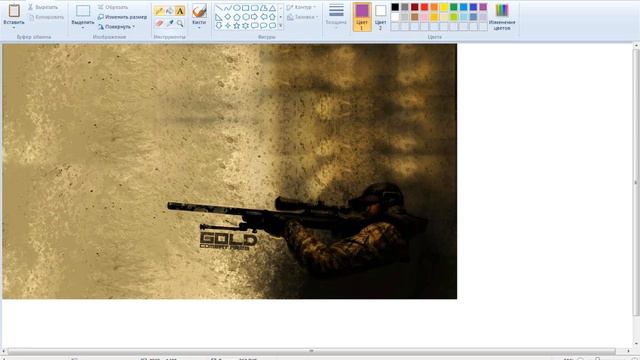
Task: Pick the Cloud callout shape
Action: click(x=272, y=25)
